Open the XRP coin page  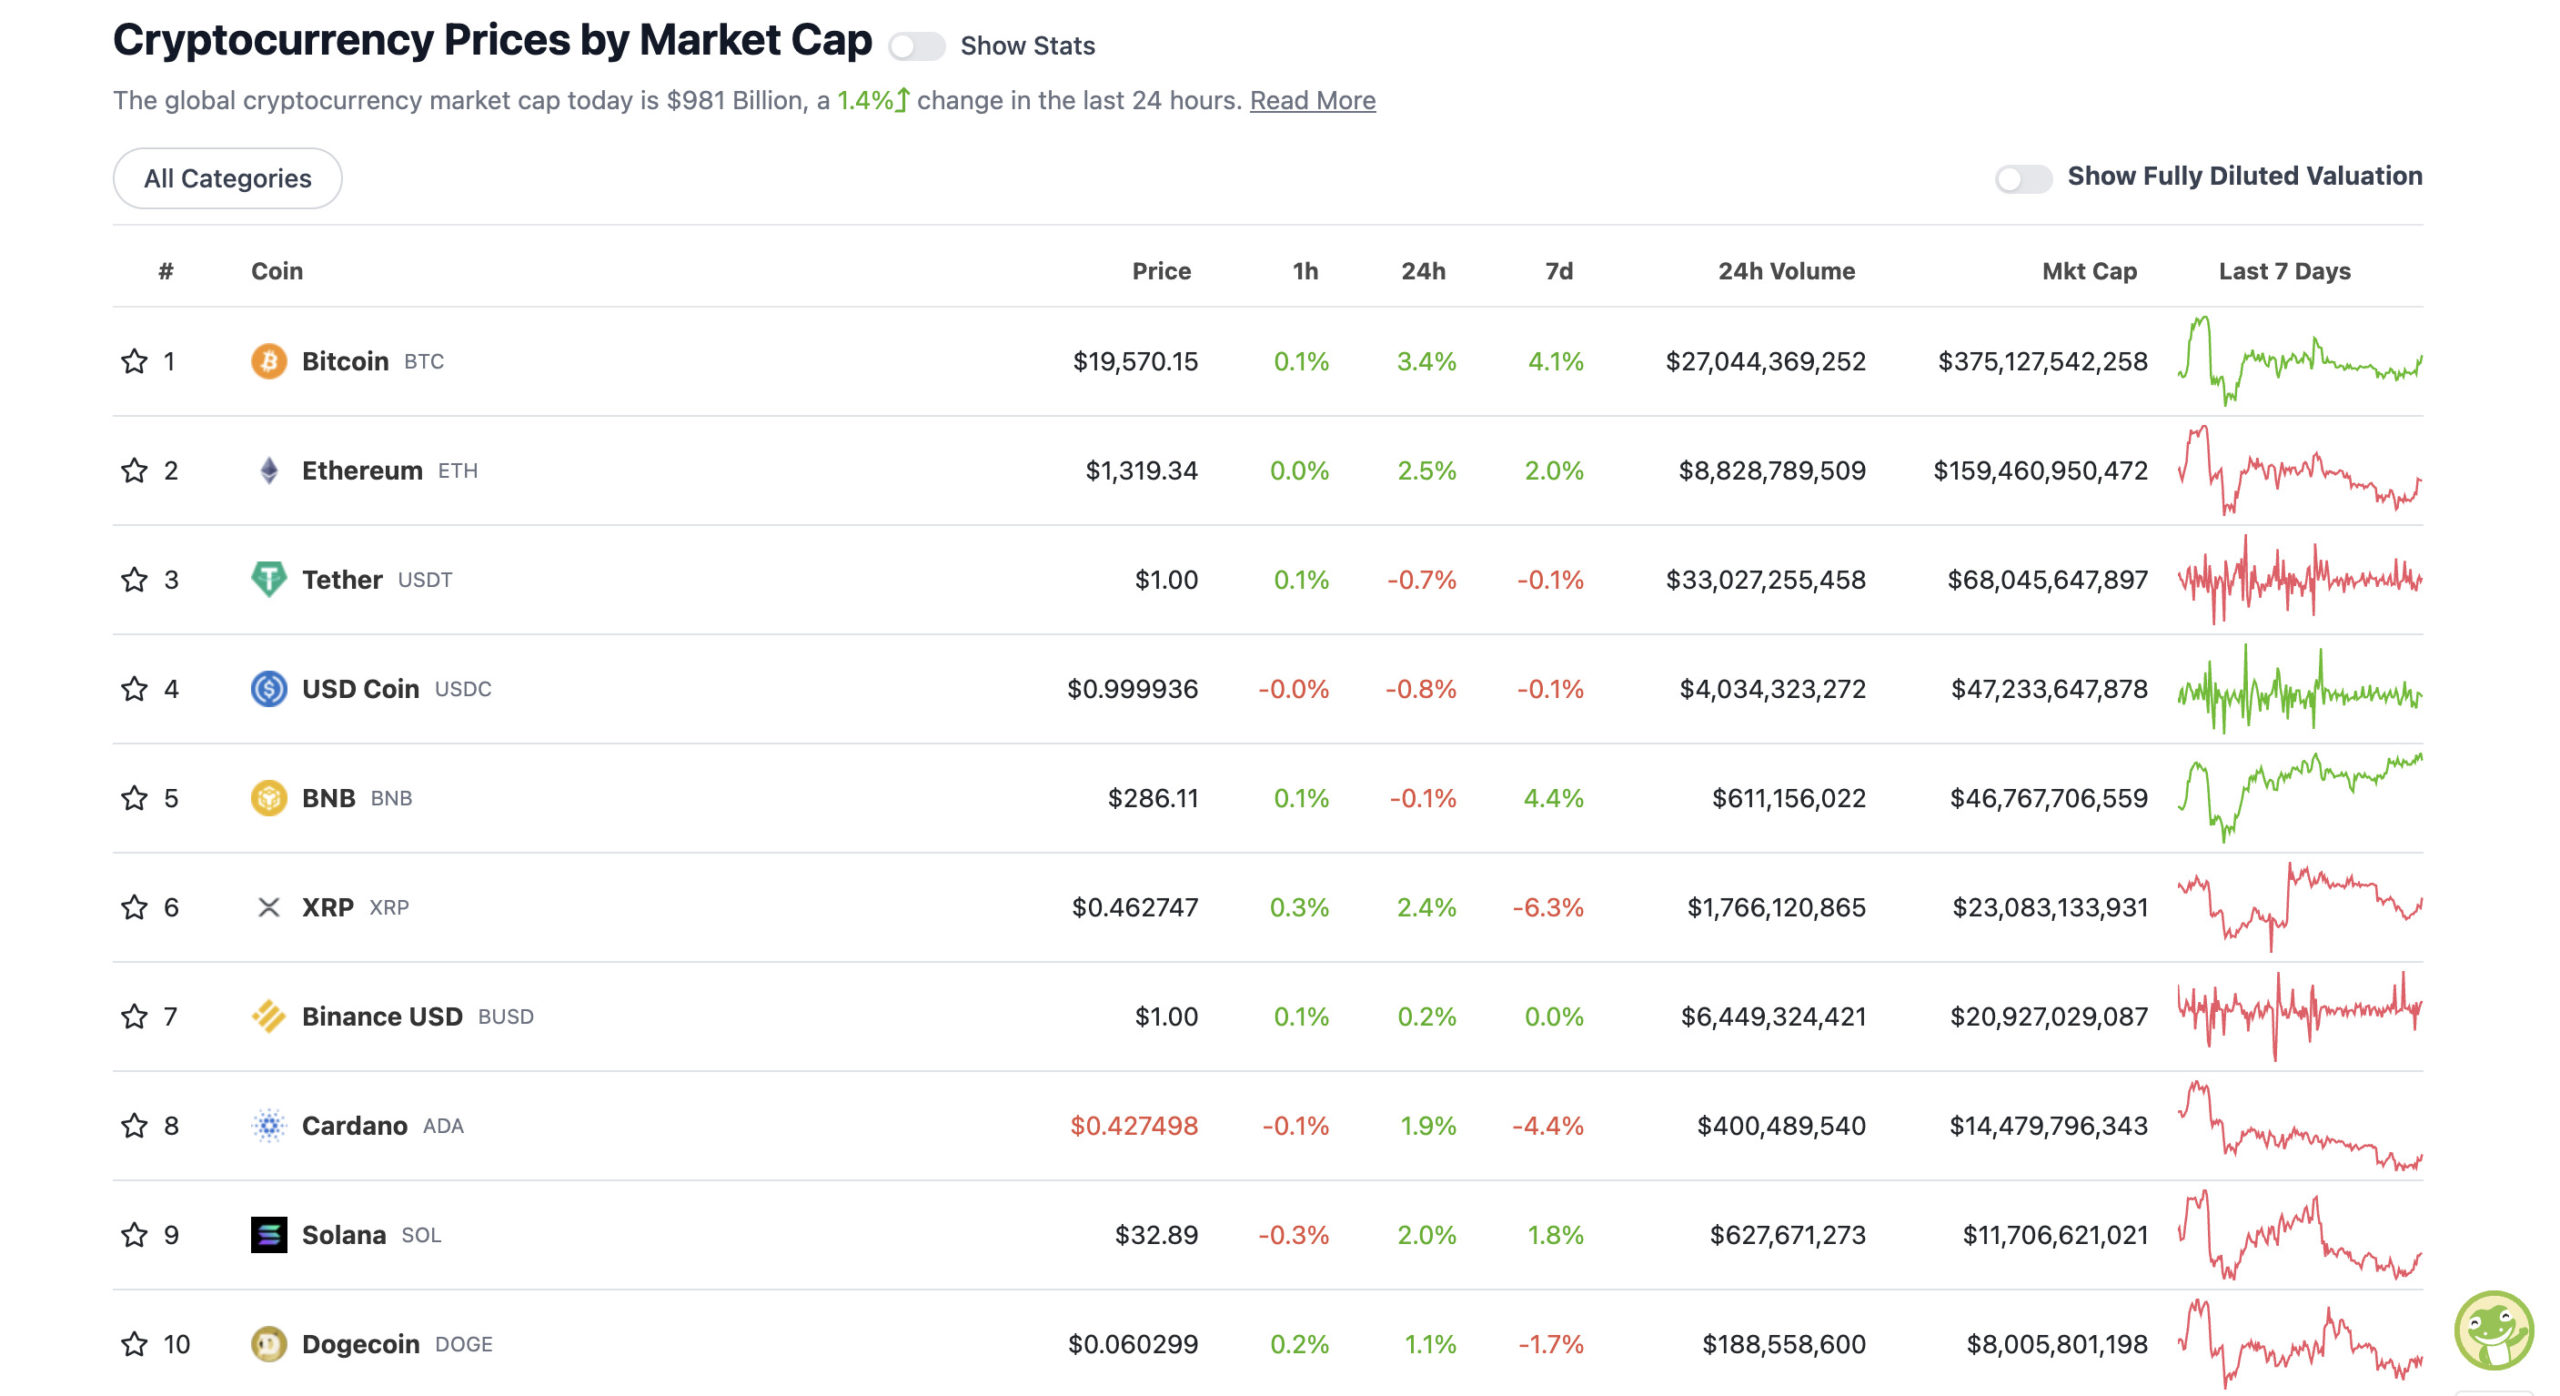point(328,907)
